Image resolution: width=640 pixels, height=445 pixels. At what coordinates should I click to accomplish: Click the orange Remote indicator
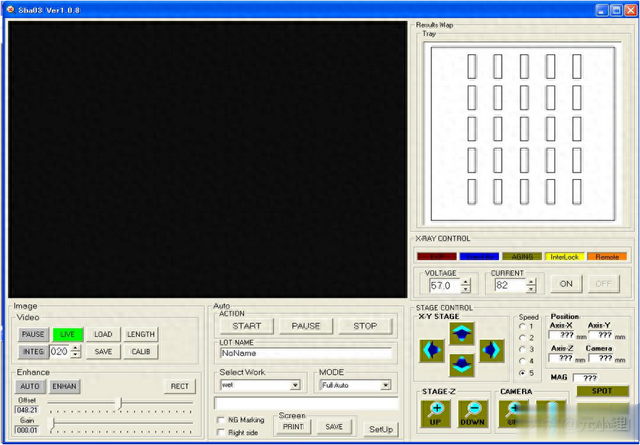[607, 257]
